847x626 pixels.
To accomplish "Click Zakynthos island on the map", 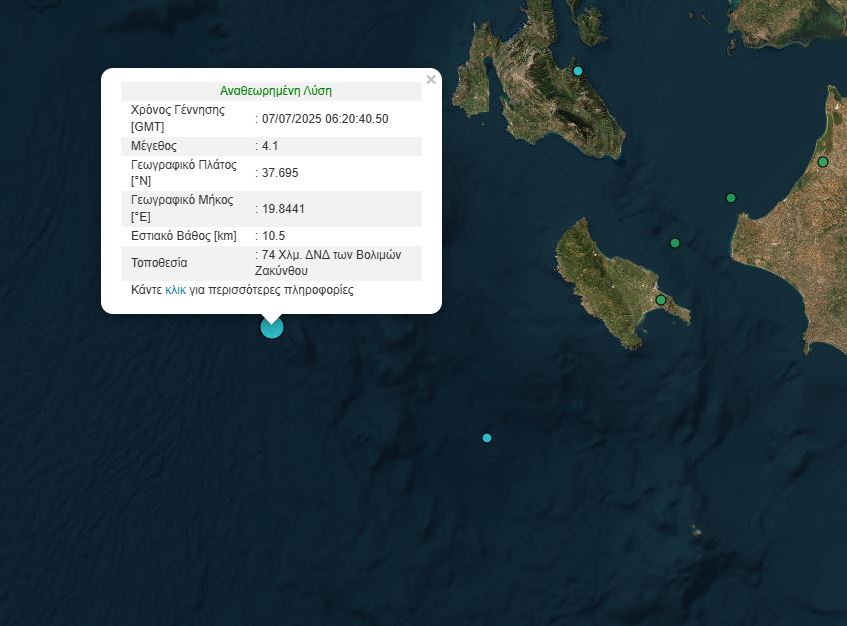I will point(610,280).
